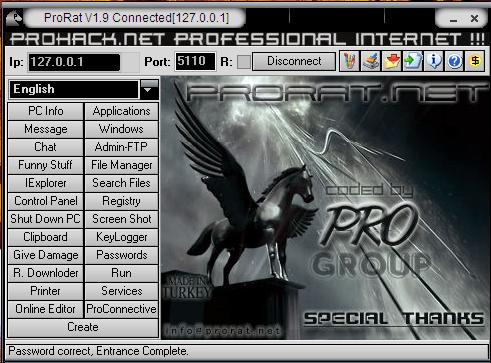The height and width of the screenshot is (363, 491).
Task: Click the info@prorat.net email text
Action: tap(223, 331)
